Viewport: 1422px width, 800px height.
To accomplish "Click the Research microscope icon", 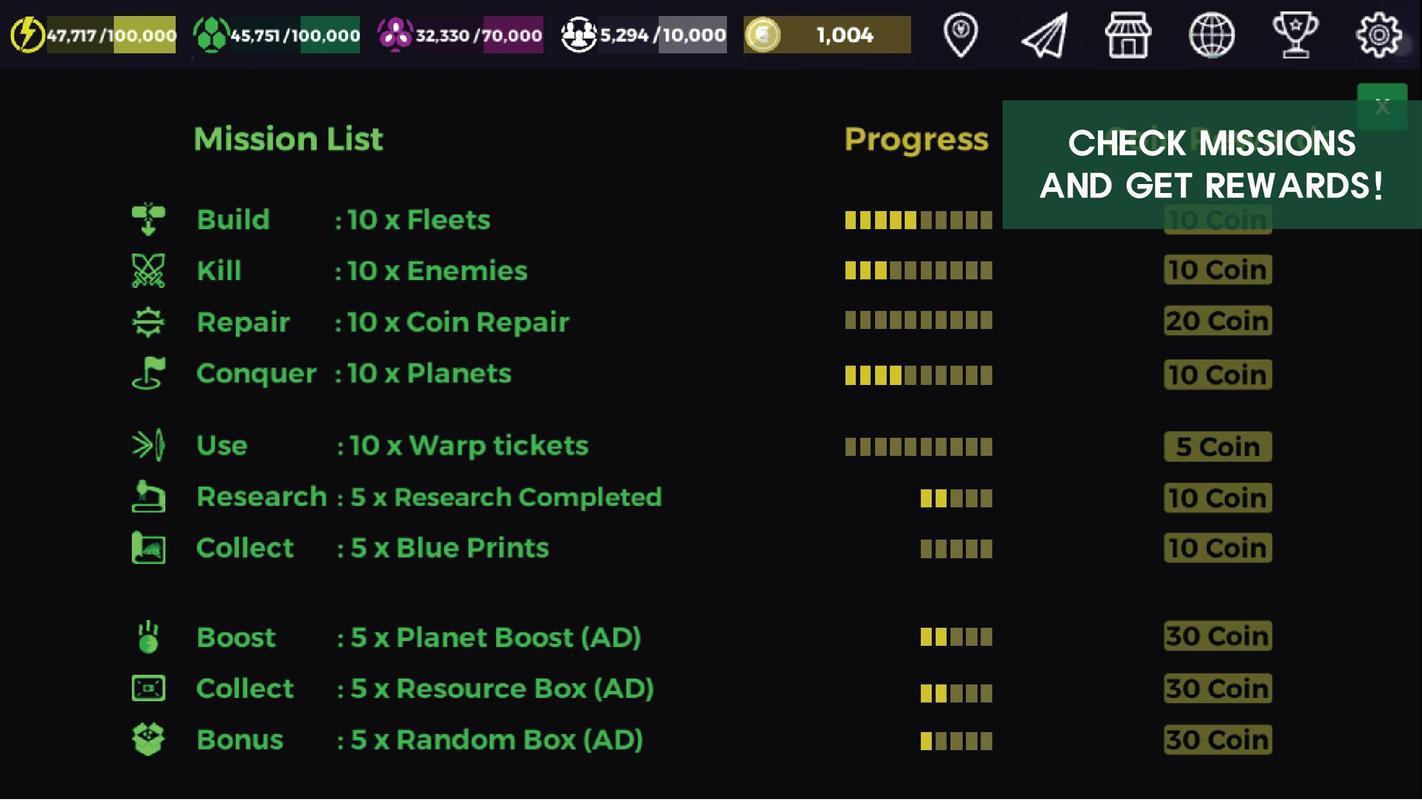I will [x=148, y=497].
